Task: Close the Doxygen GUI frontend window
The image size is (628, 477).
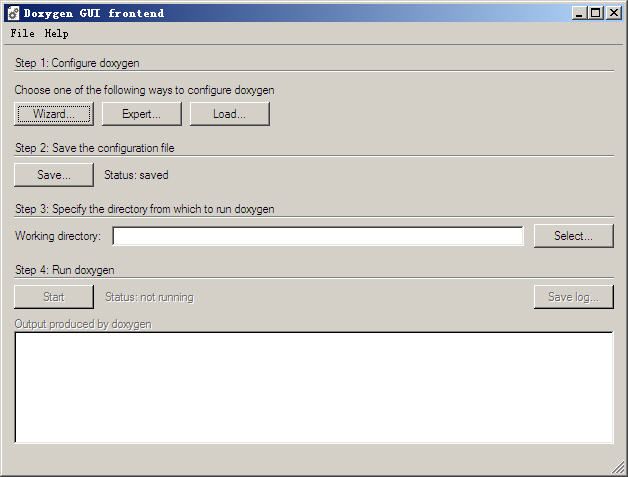Action: coord(614,13)
